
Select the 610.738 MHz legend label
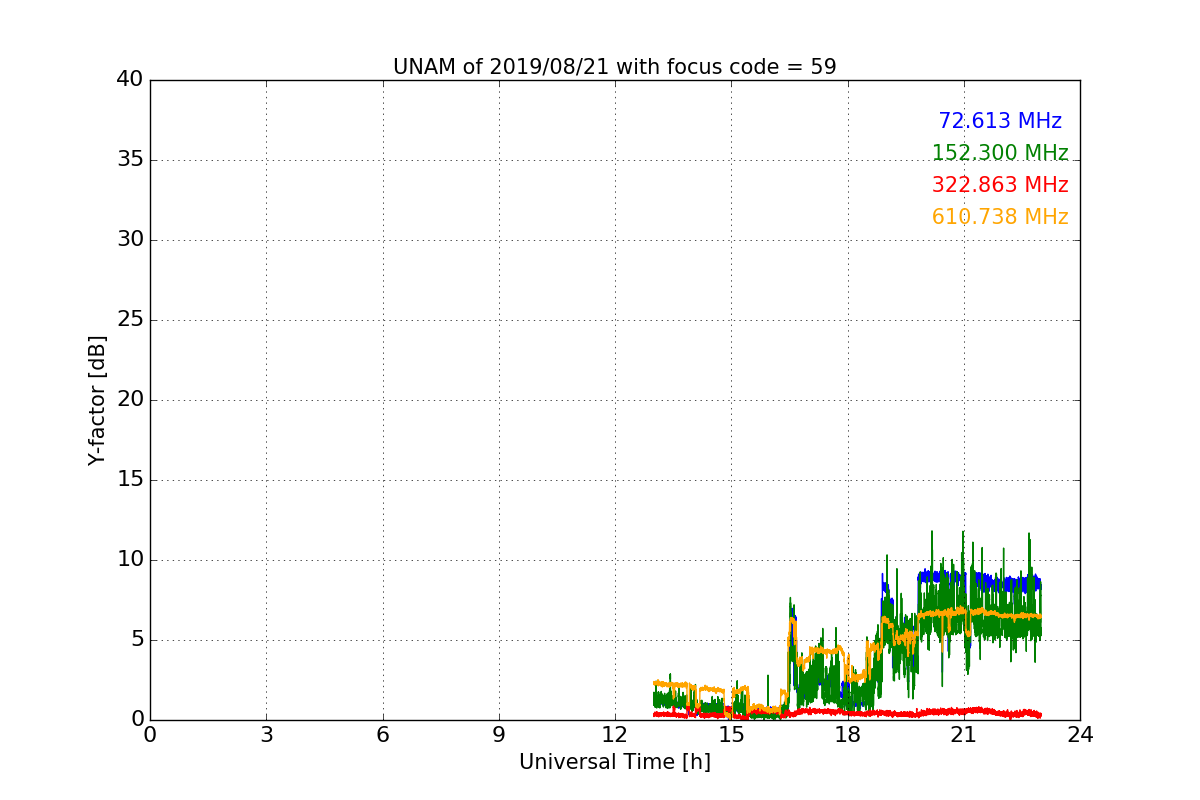1000,217
